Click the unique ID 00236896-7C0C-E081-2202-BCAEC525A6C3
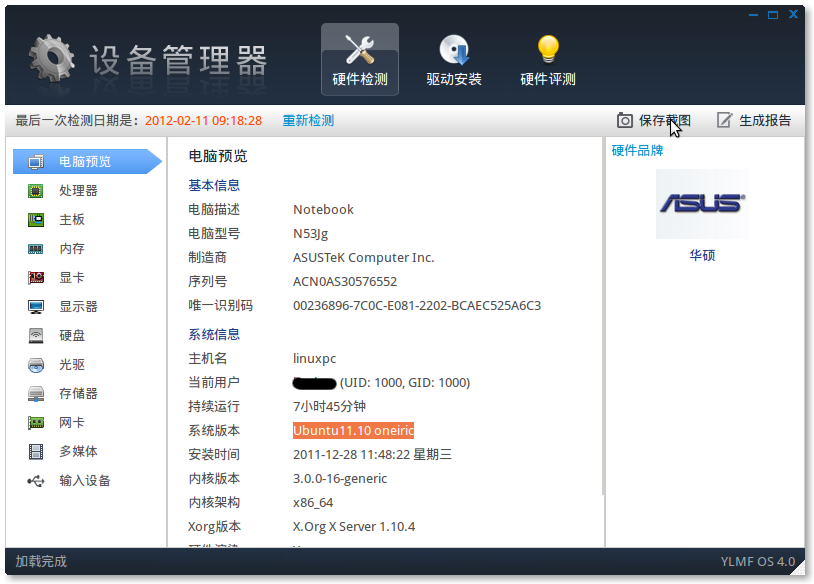This screenshot has width=814, height=584. 417,305
